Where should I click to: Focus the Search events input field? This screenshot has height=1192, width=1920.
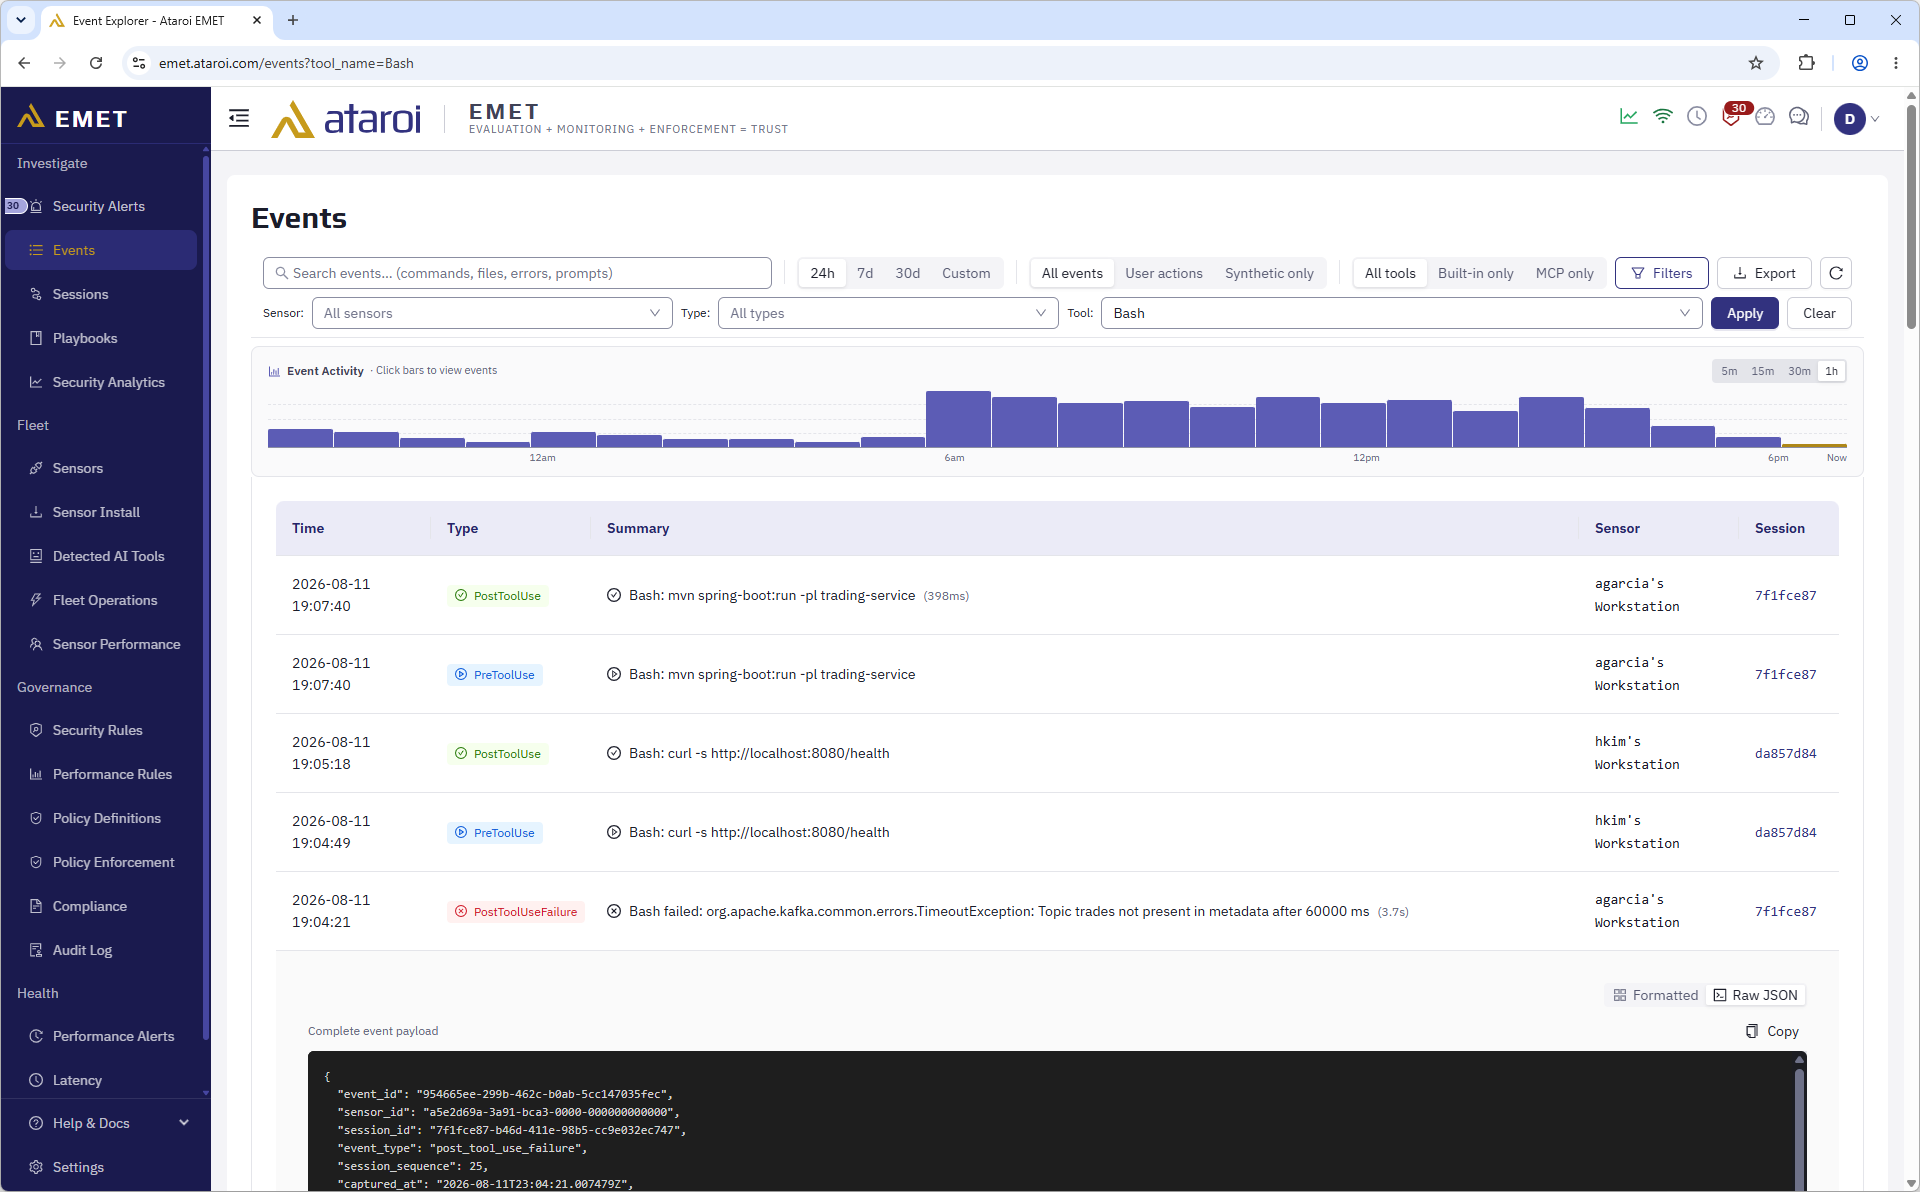coord(517,273)
